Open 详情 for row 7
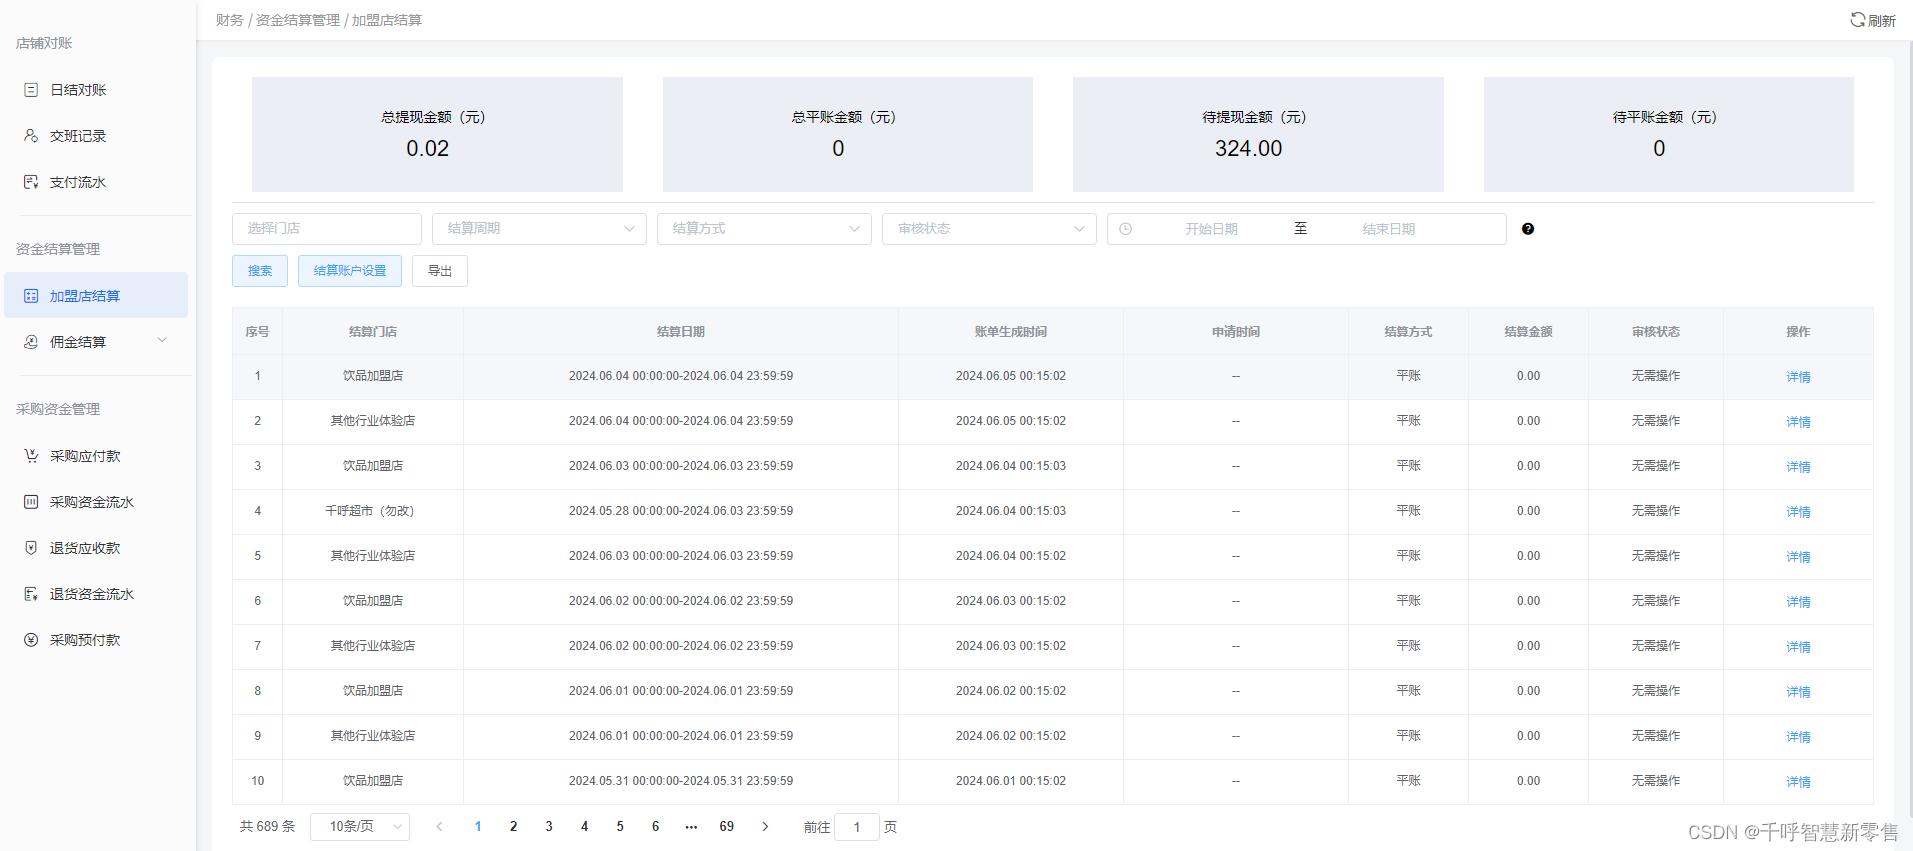This screenshot has width=1913, height=851. coord(1798,647)
